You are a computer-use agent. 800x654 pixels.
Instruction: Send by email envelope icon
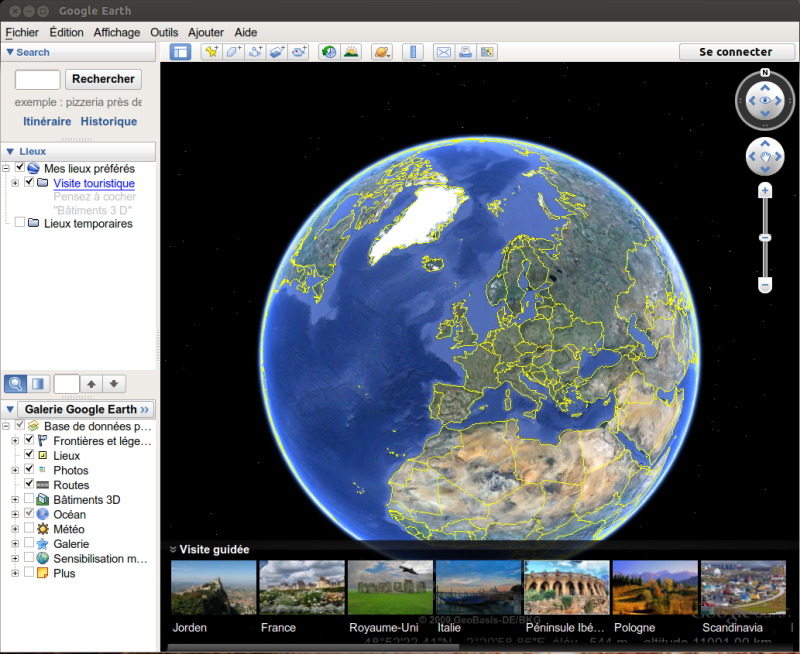coord(444,52)
